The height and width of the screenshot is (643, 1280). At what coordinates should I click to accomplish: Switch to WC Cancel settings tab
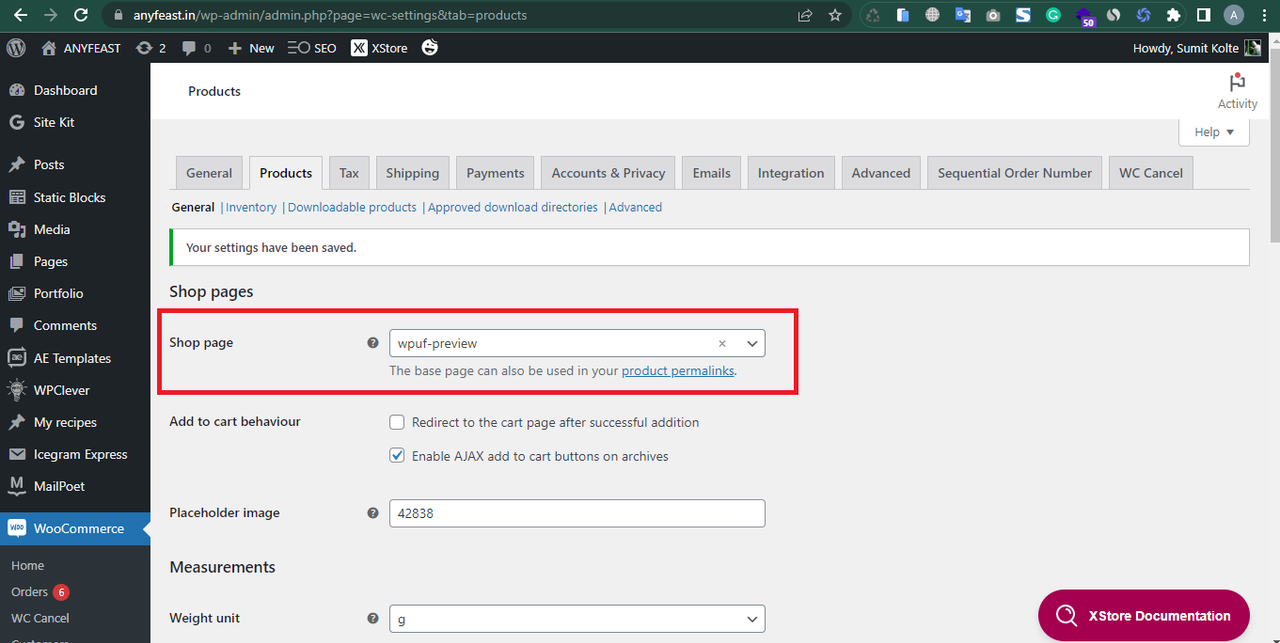(1151, 173)
